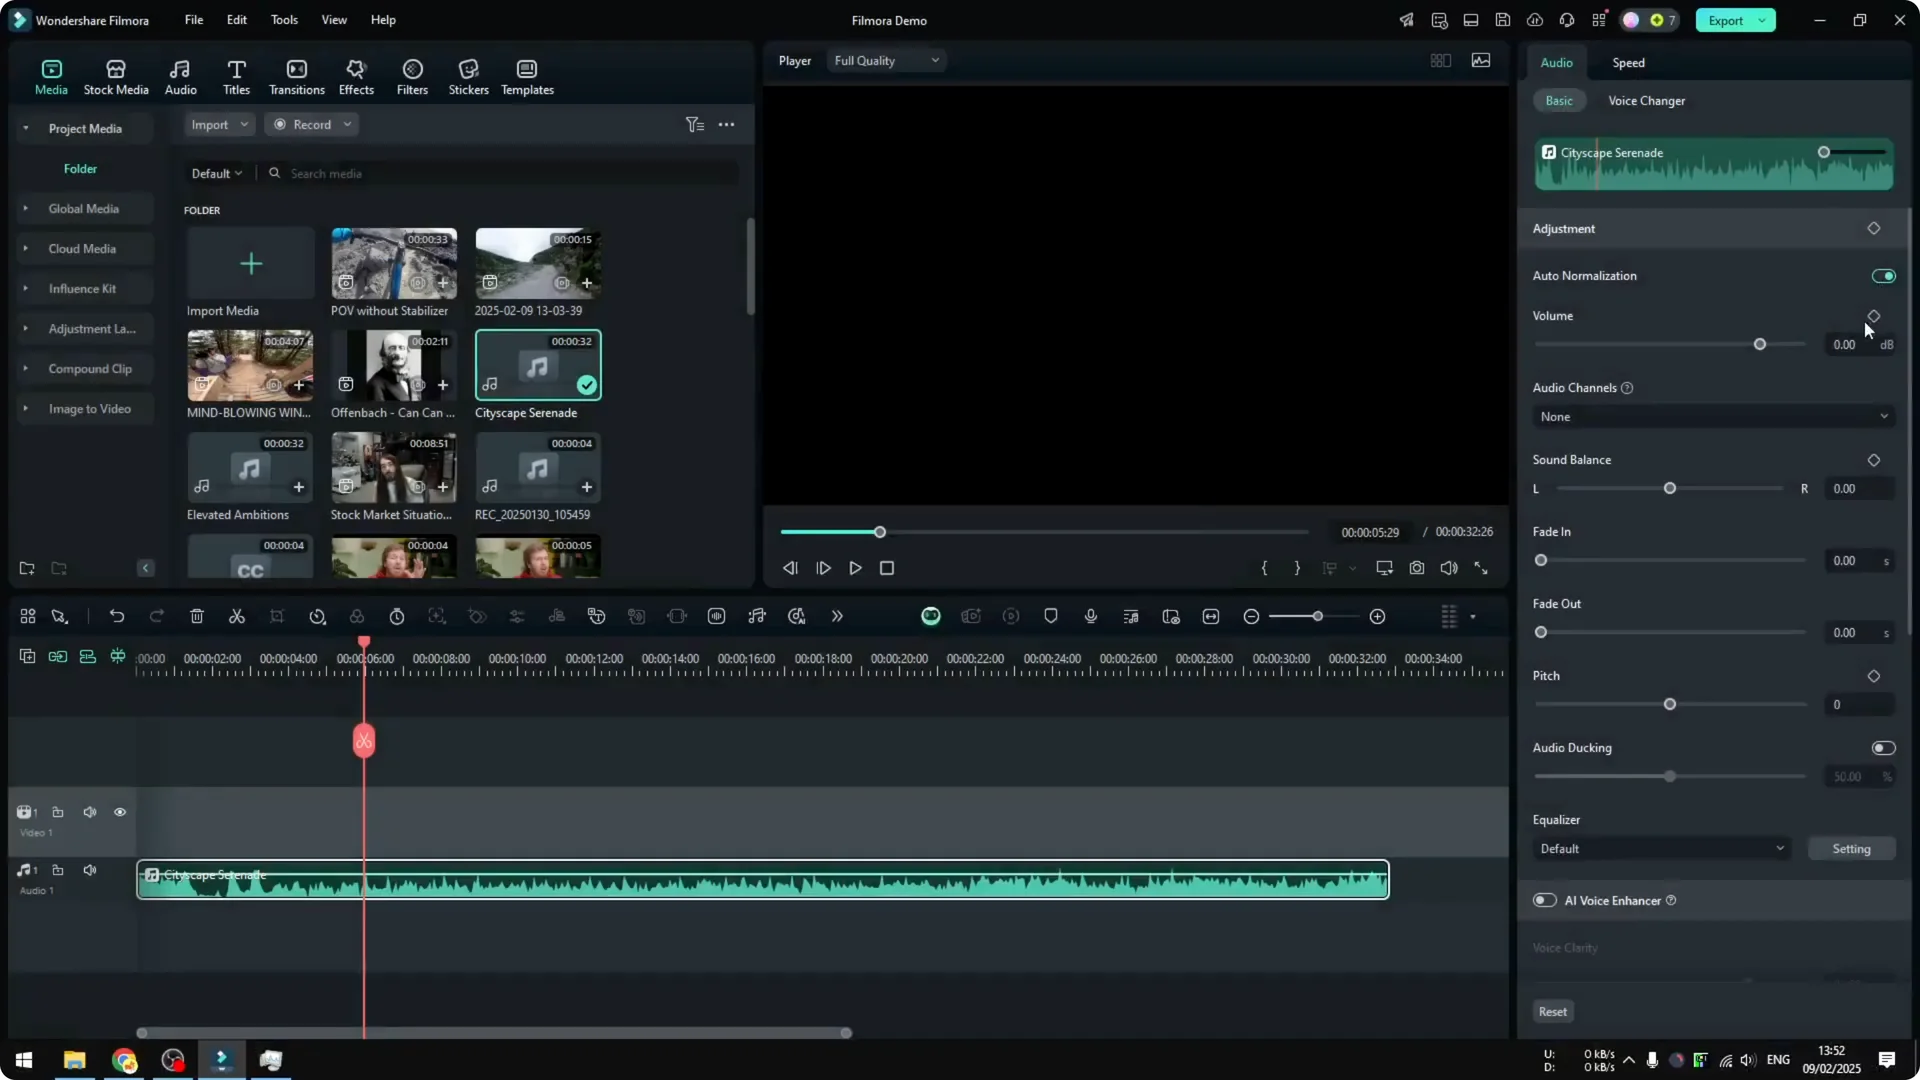This screenshot has width=1920, height=1080.
Task: Open the Media panel
Action: coord(51,75)
